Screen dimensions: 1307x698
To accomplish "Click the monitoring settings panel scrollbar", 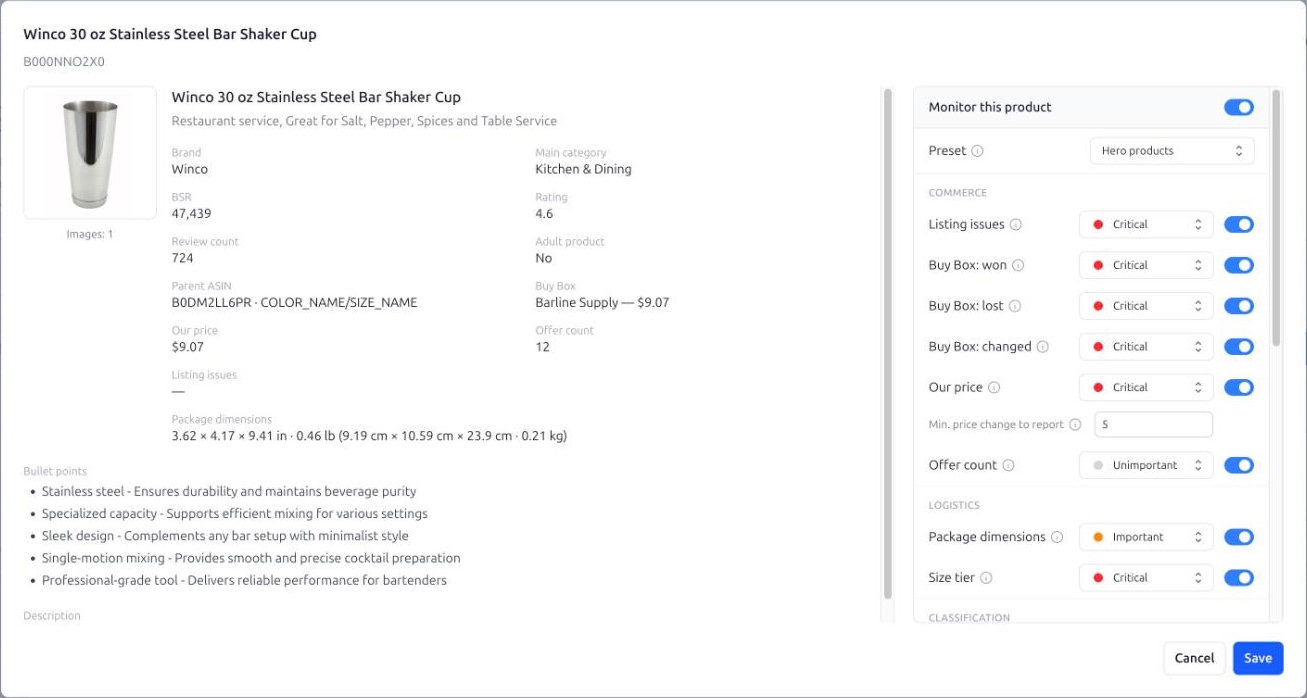I will coord(1276,218).
